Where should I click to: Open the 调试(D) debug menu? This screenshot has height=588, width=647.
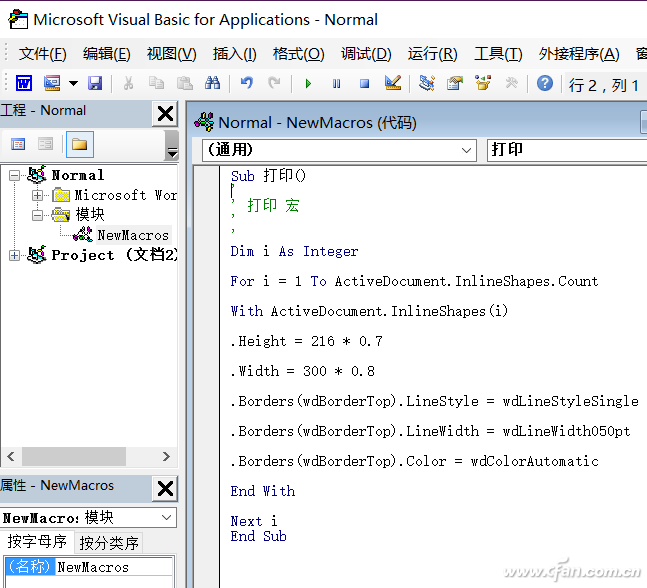tap(366, 54)
